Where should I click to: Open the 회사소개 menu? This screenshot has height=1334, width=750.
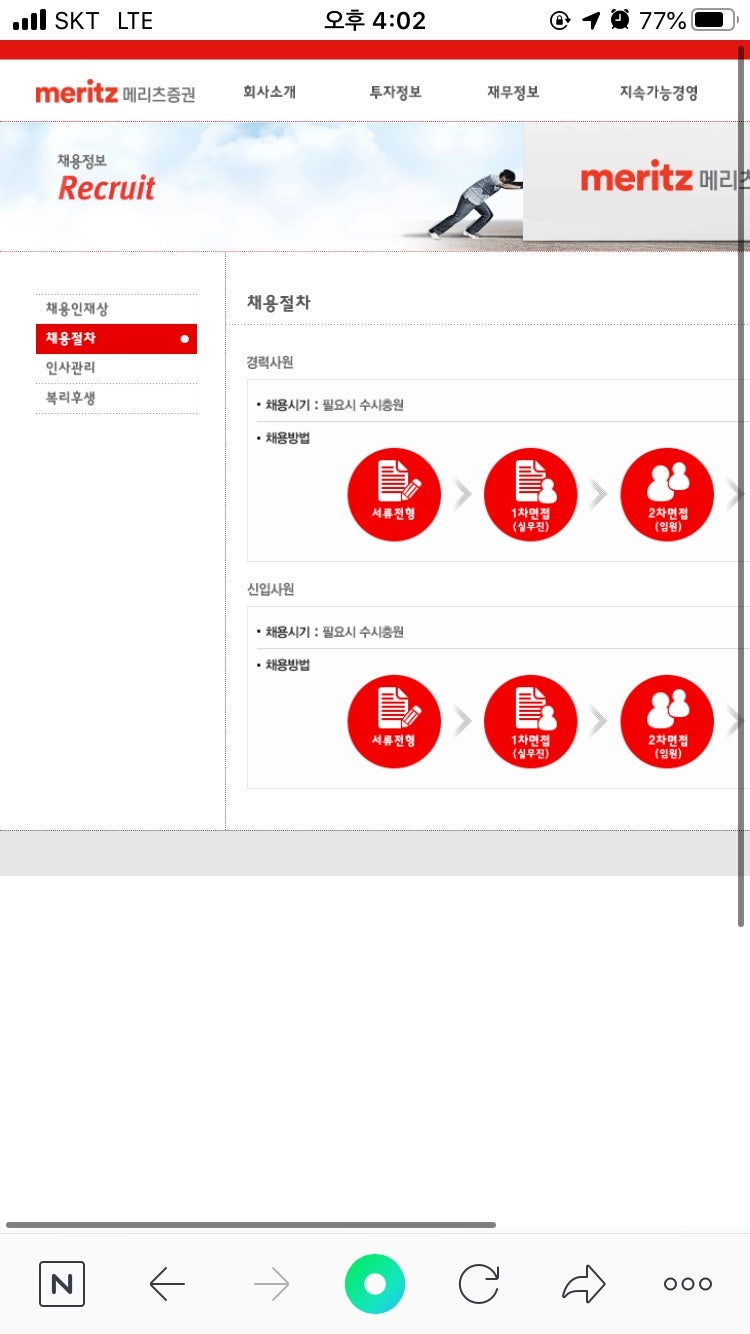[x=269, y=93]
